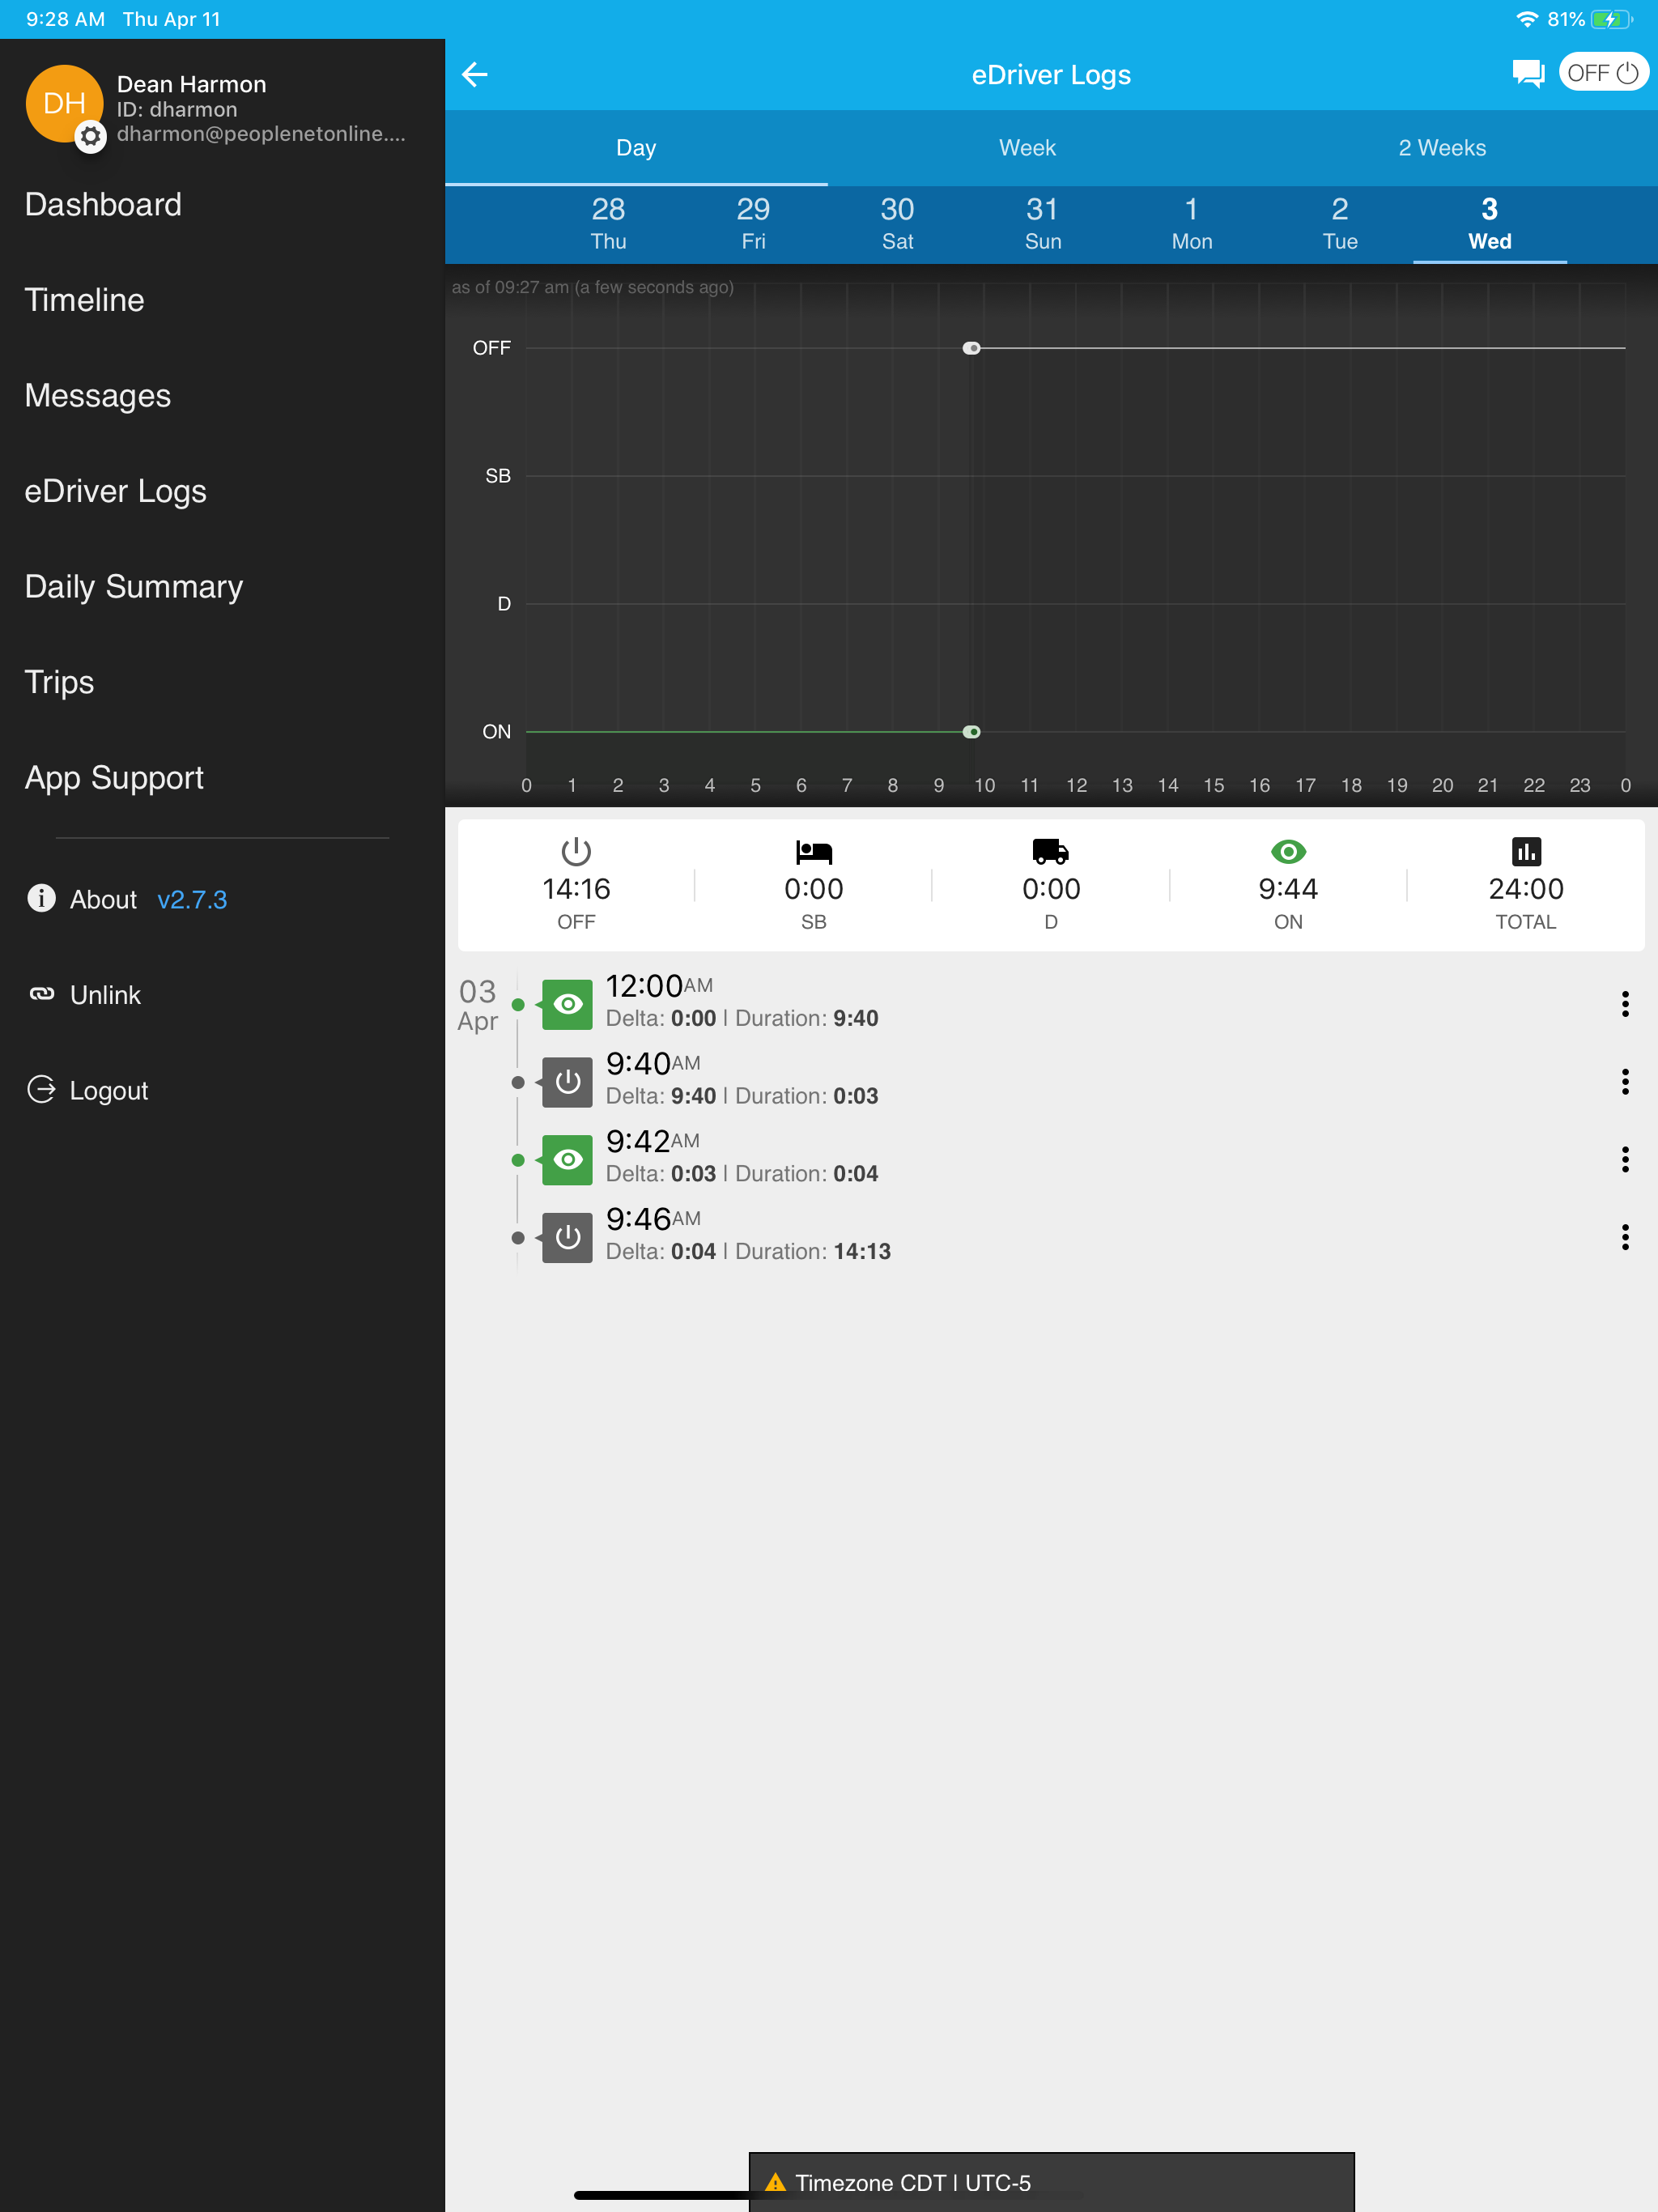The height and width of the screenshot is (2212, 1658).
Task: Click green eye icon for 9:42 AM entry
Action: tap(567, 1160)
